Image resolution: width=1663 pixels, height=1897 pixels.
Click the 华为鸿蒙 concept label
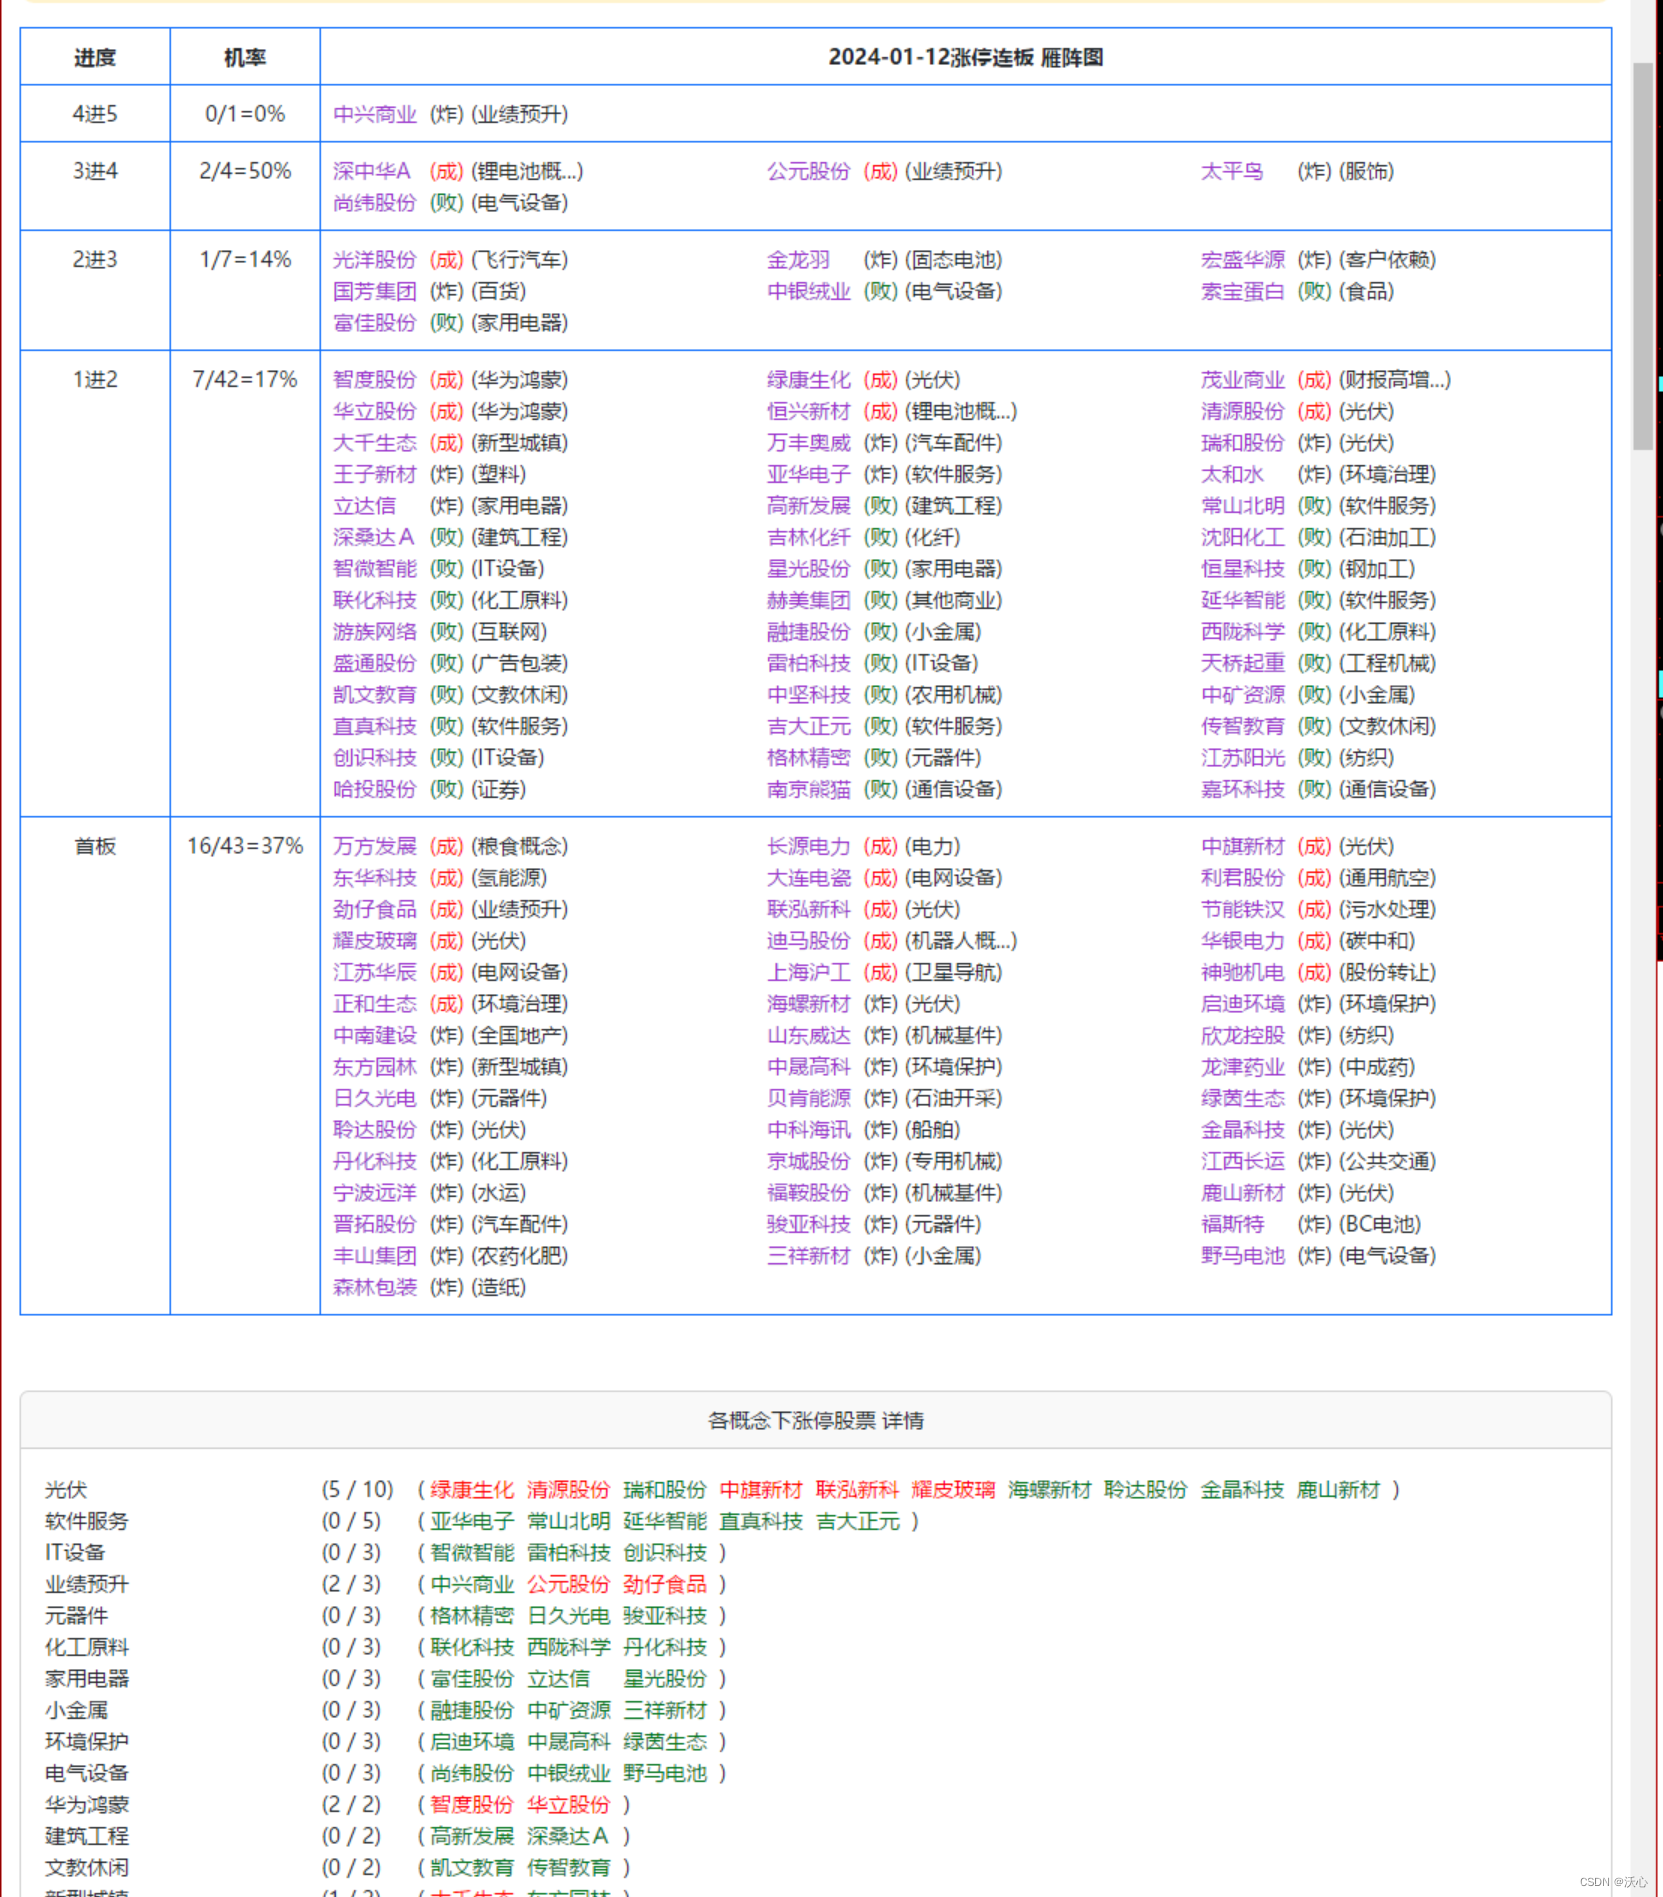pos(87,1804)
